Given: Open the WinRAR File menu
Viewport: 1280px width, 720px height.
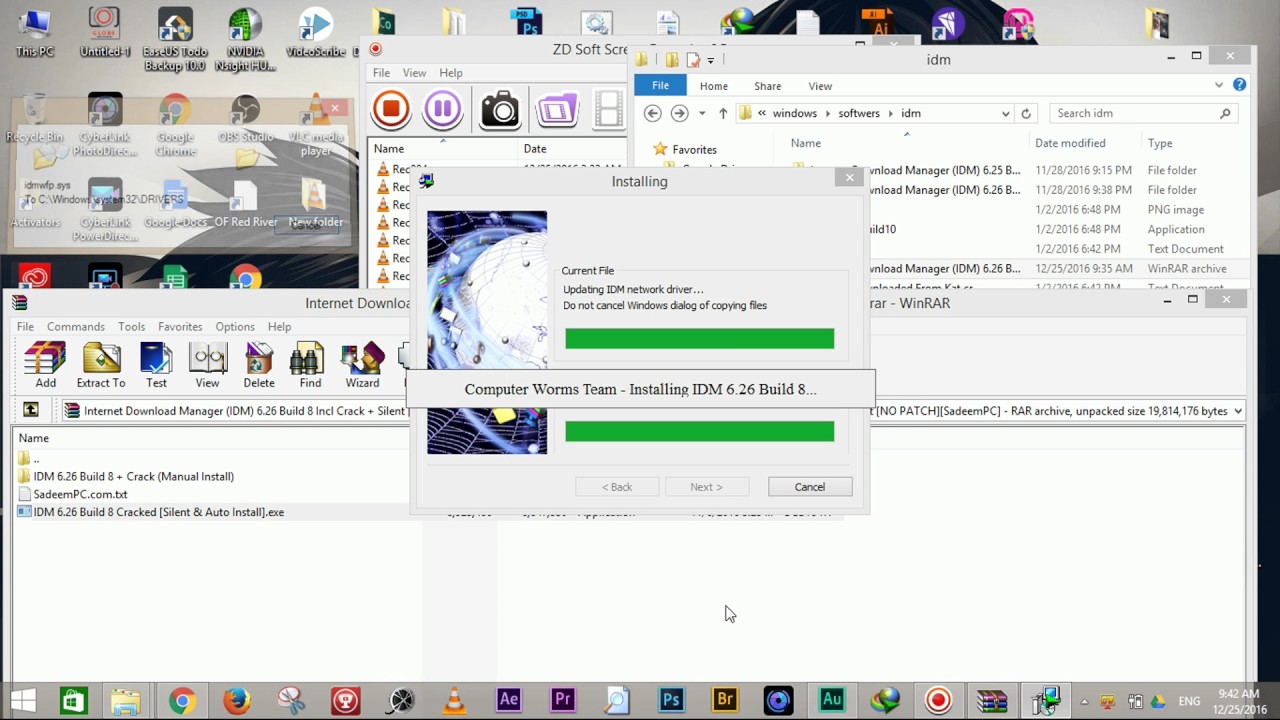Looking at the screenshot, I should coord(25,326).
